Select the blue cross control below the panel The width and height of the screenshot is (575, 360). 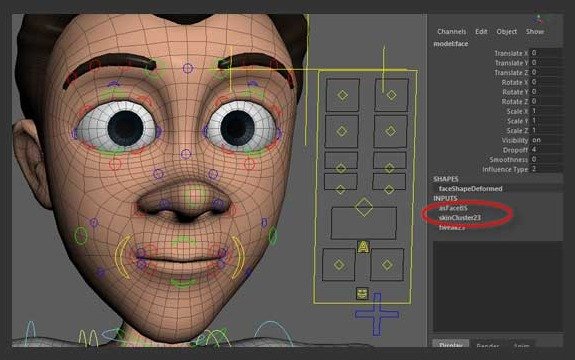(377, 314)
